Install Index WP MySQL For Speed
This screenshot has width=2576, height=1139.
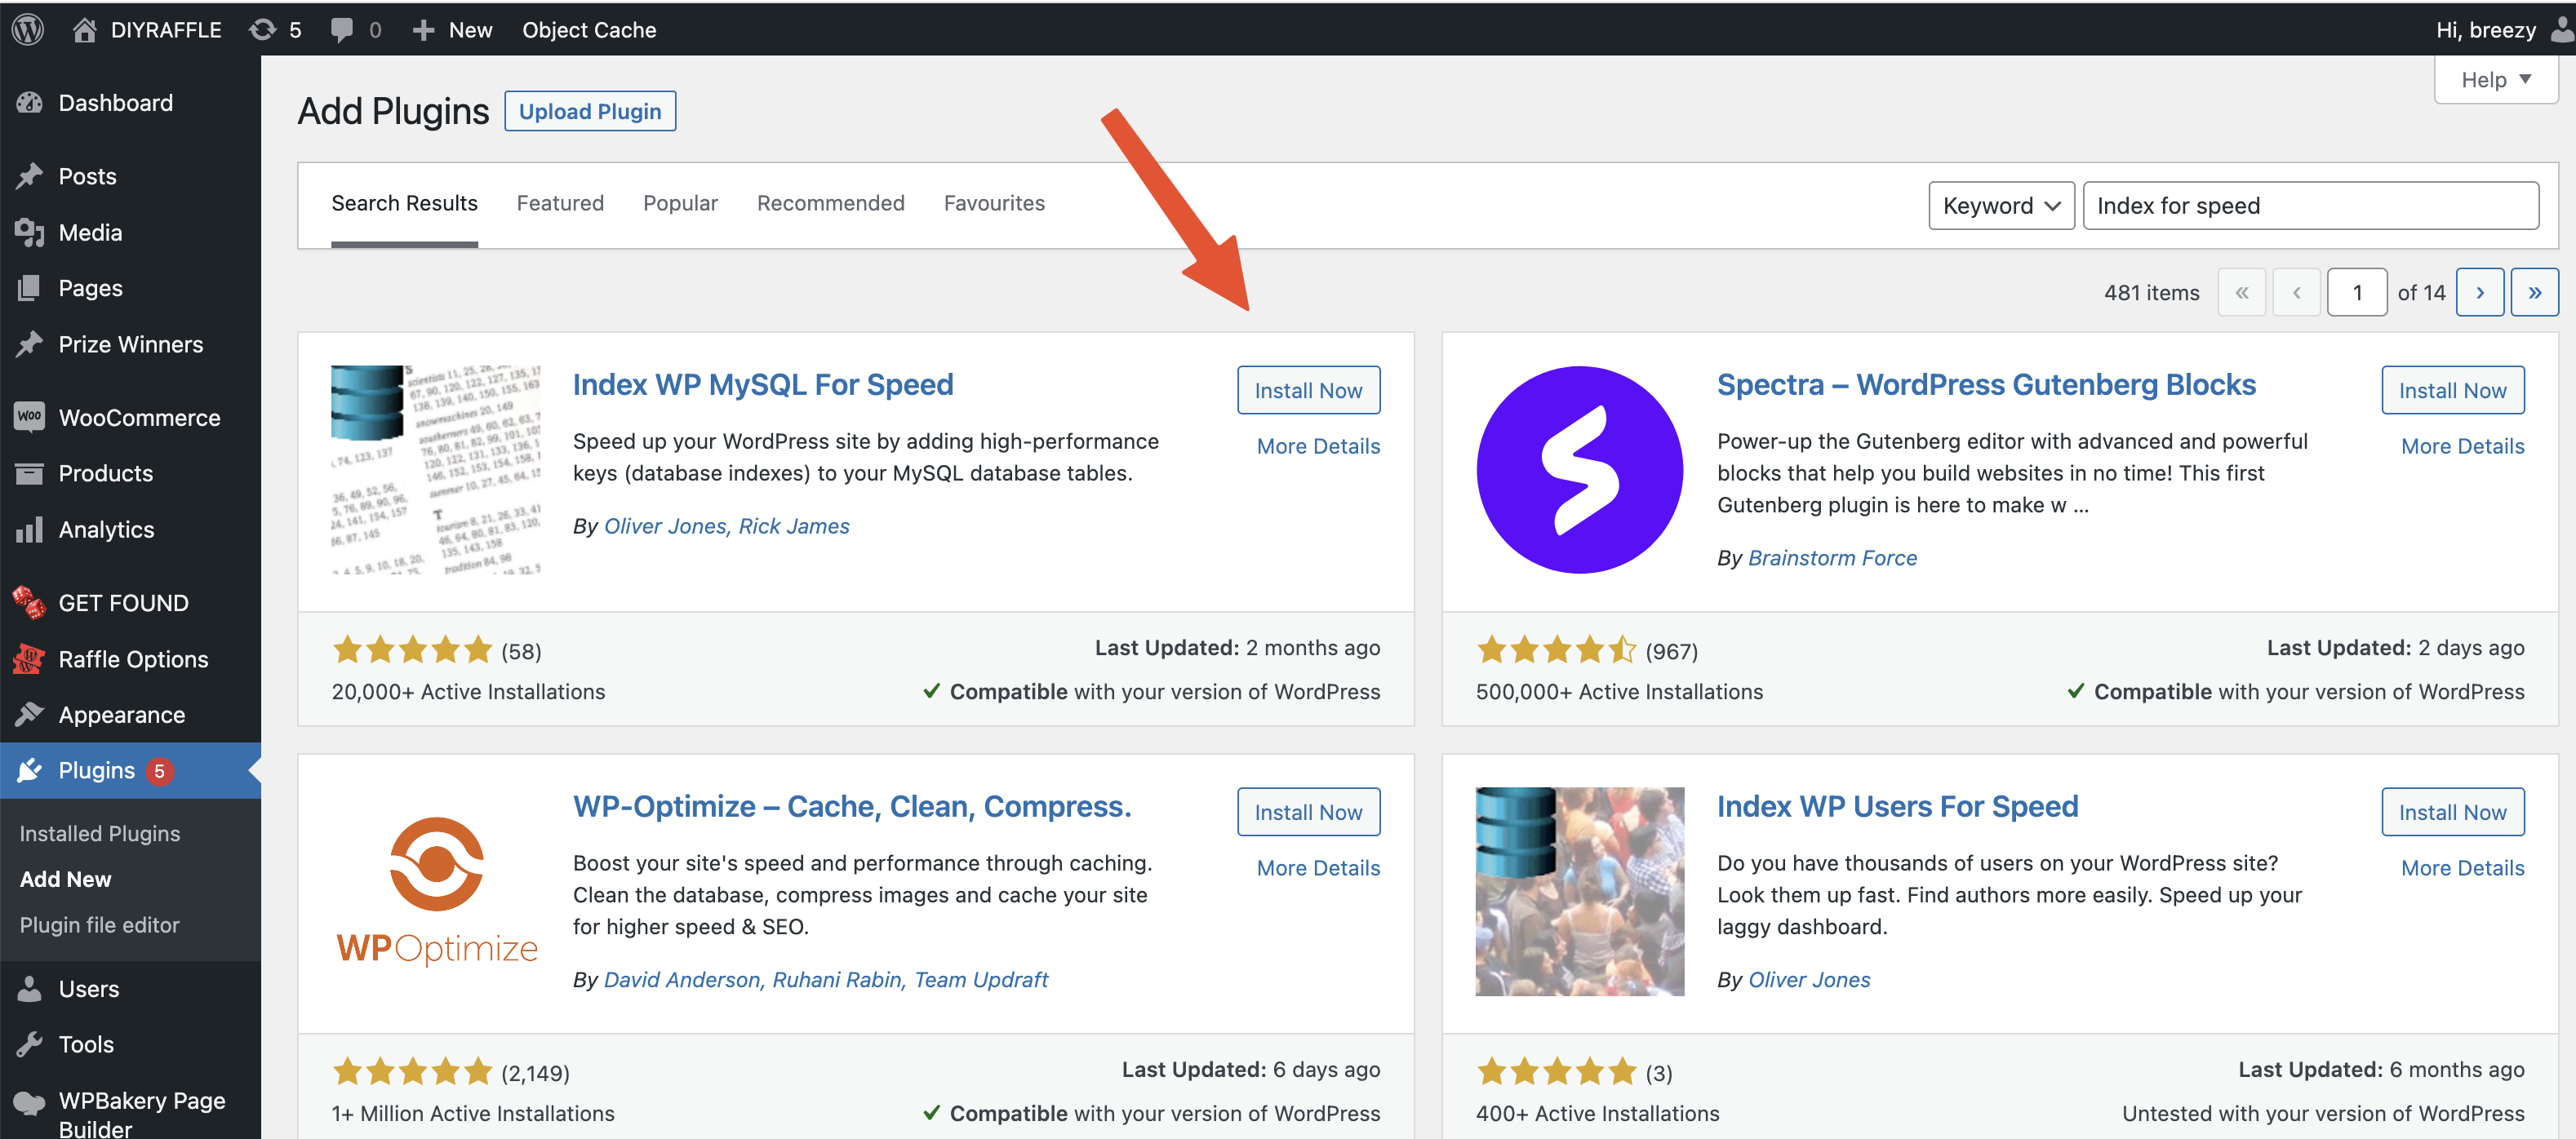click(x=1308, y=390)
